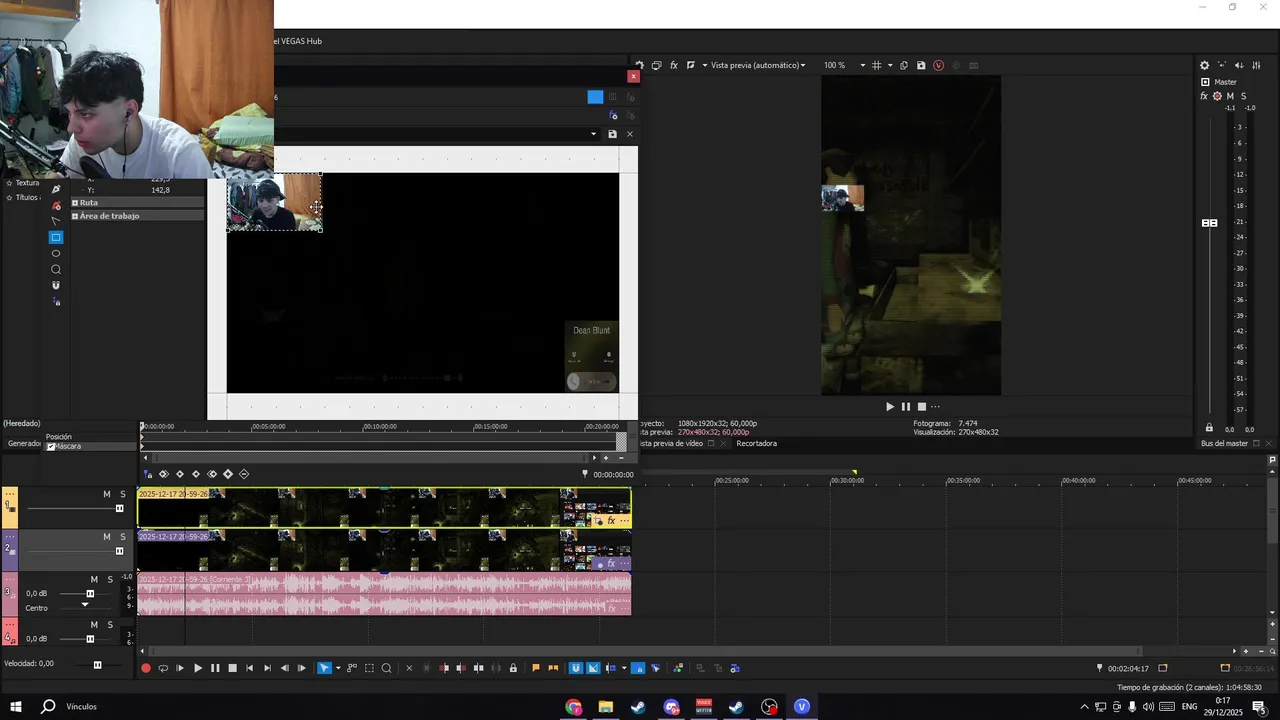Click Play in the main transport bar

(198, 668)
